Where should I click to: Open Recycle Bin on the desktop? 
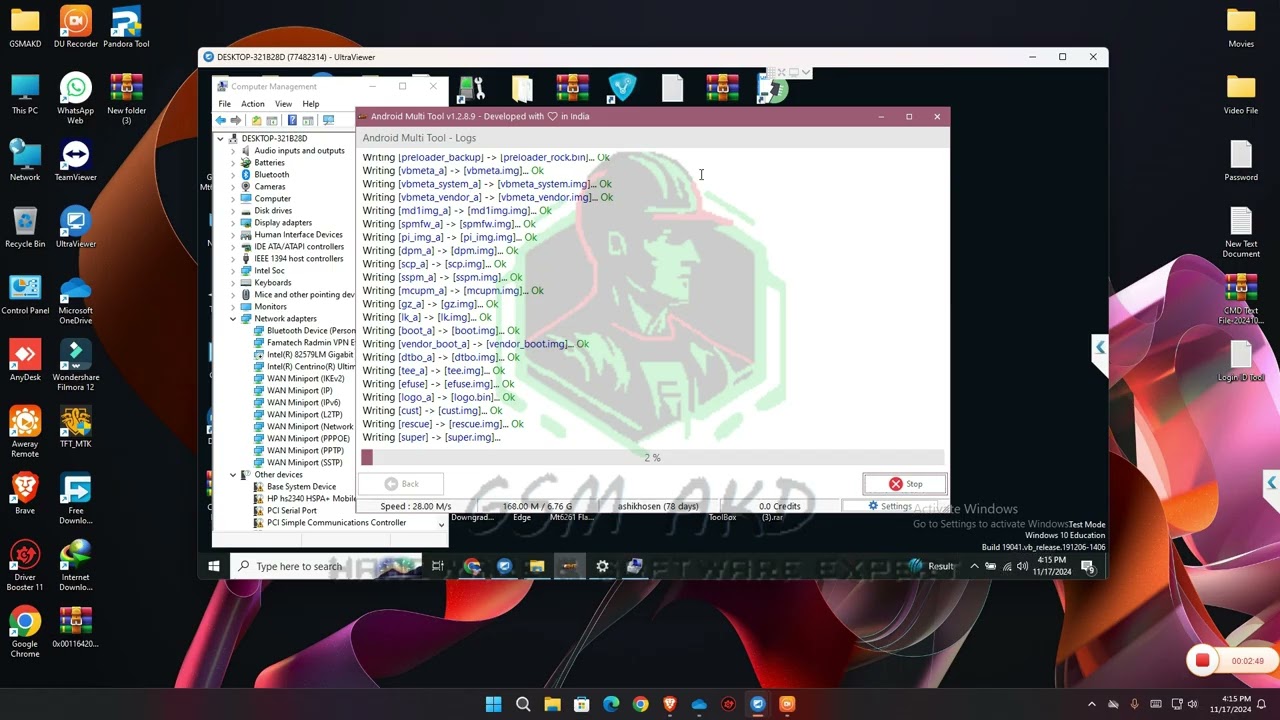point(25,227)
